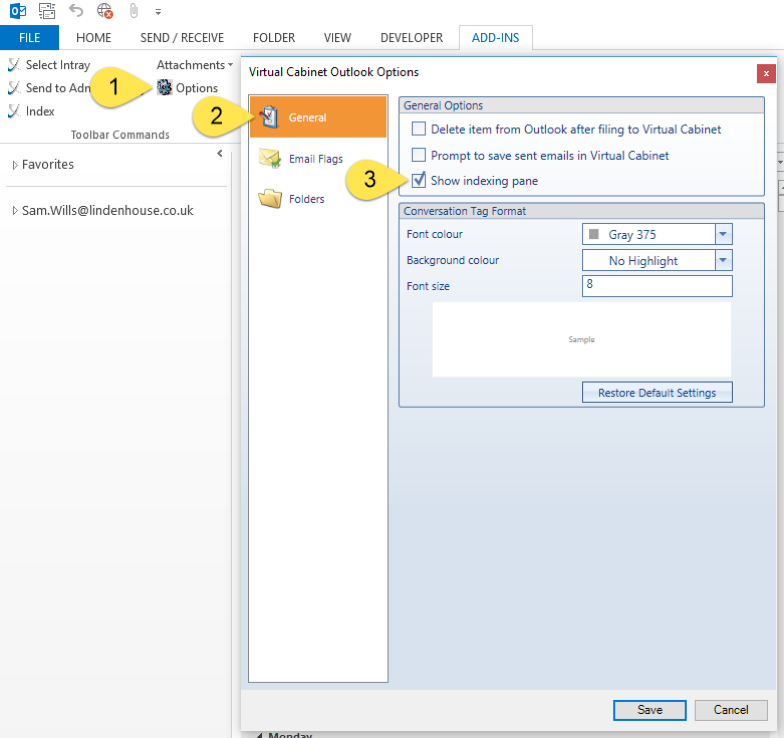Enable Prompt to save sent emails

tap(418, 155)
